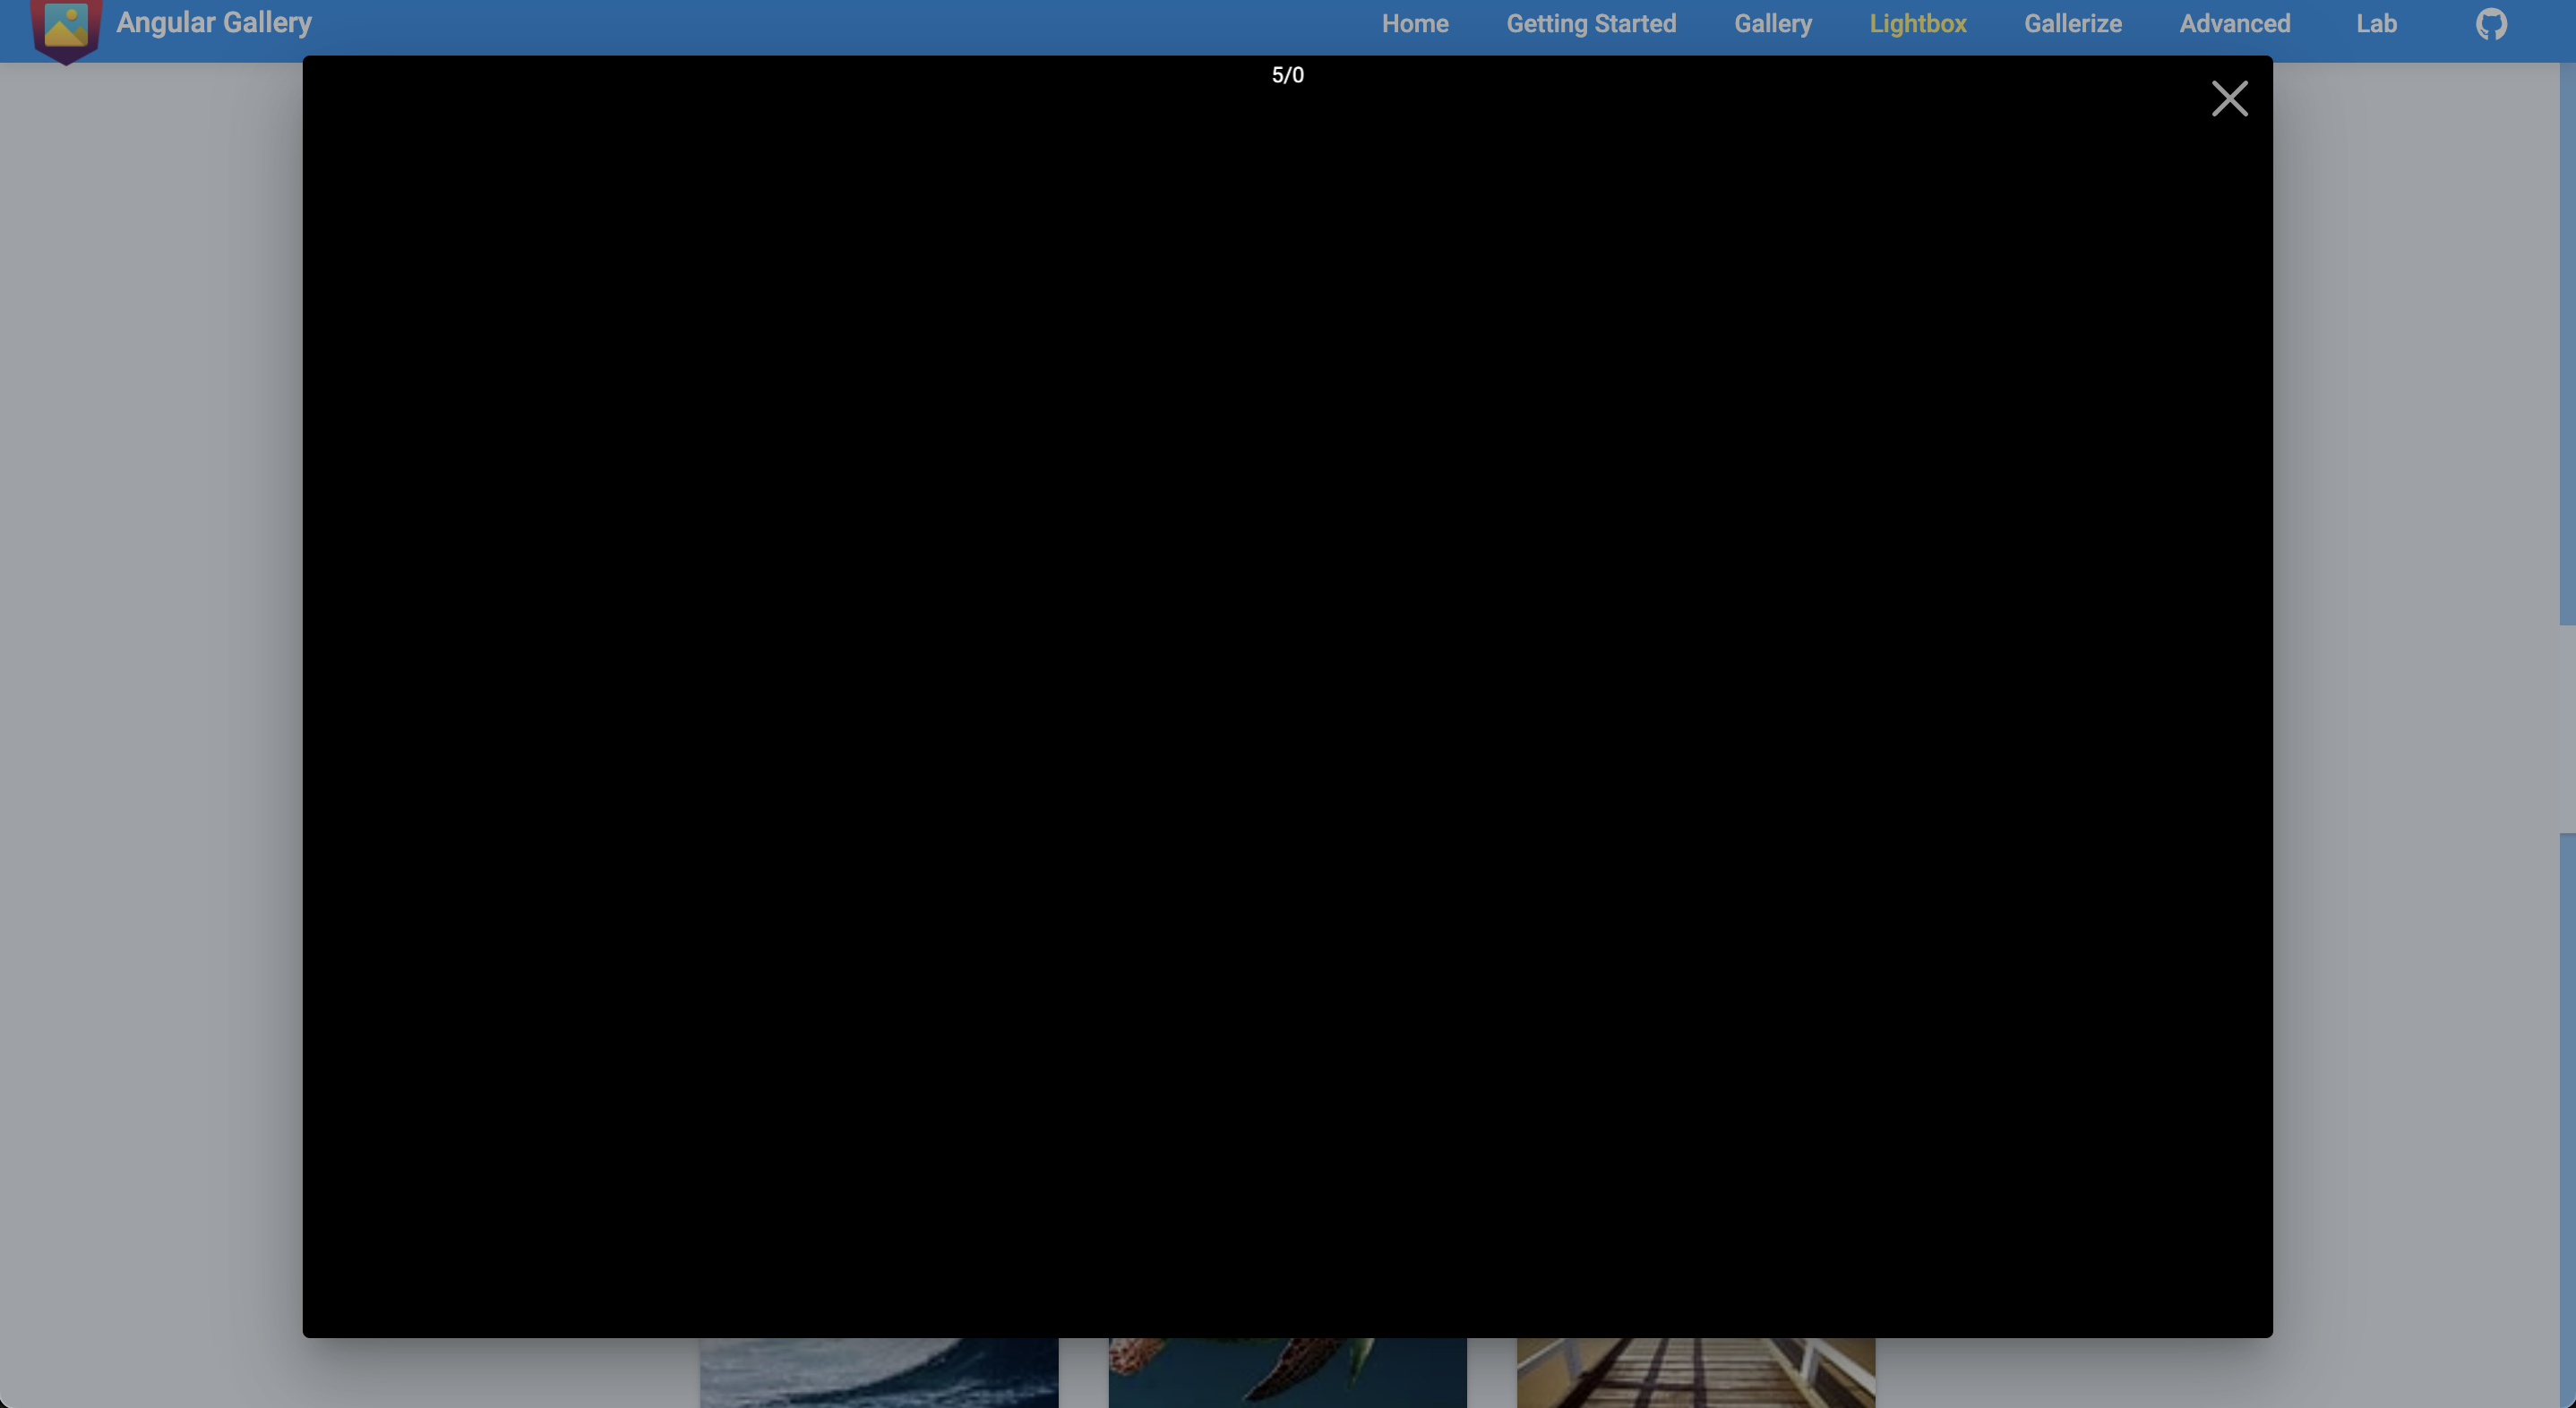The height and width of the screenshot is (1408, 2576).
Task: Navigate to the Home menu item
Action: [1415, 23]
